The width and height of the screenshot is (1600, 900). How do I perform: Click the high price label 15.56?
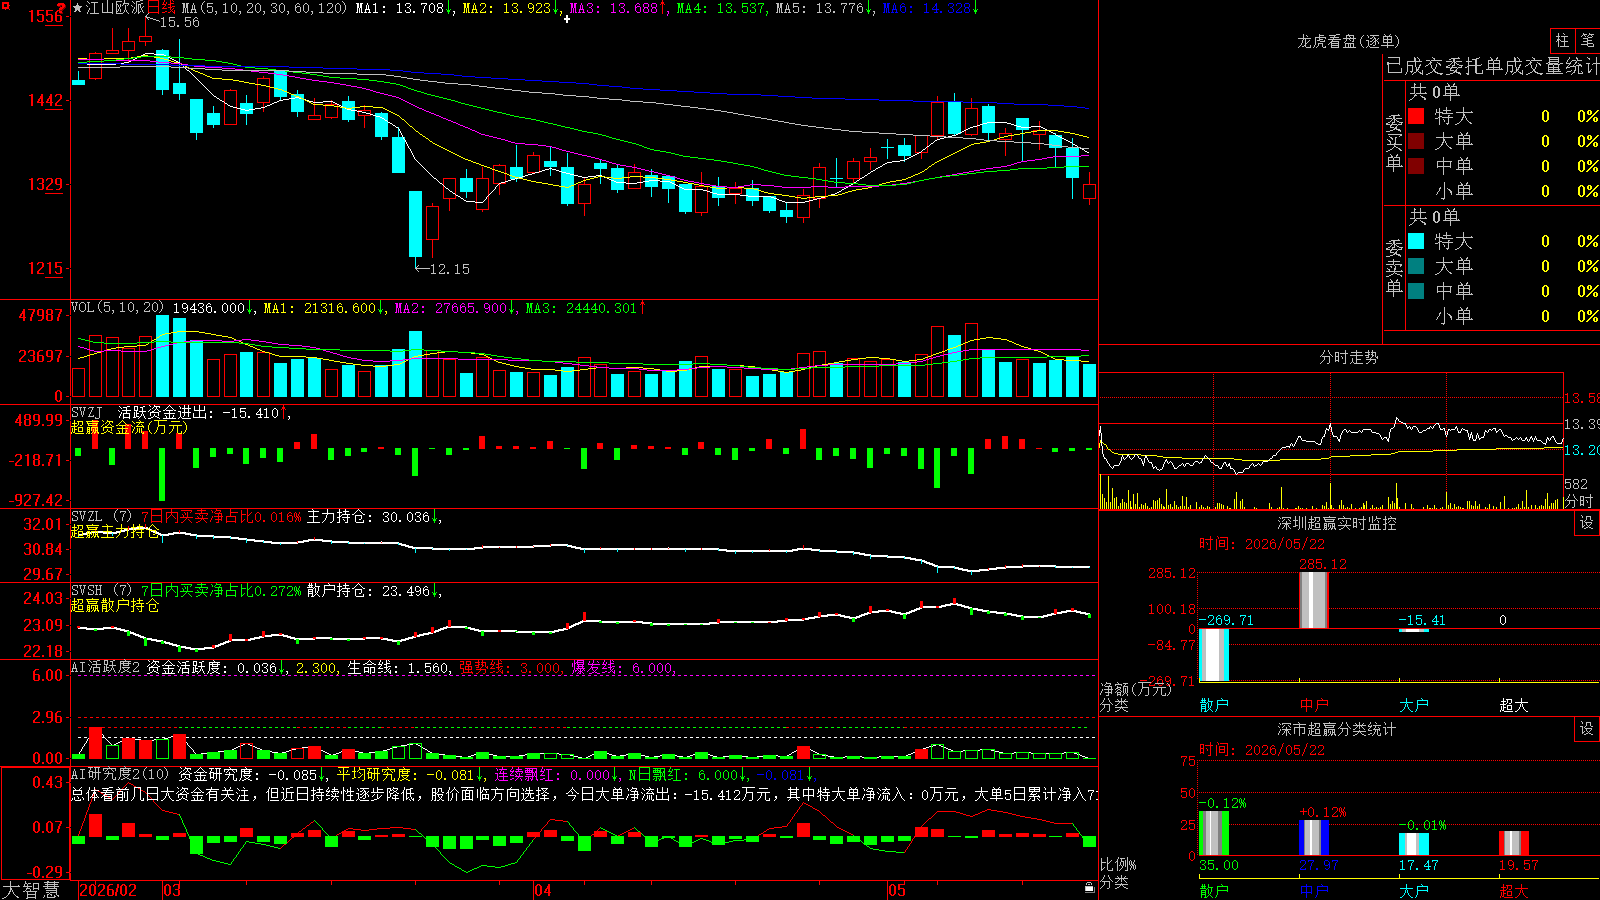click(x=179, y=23)
